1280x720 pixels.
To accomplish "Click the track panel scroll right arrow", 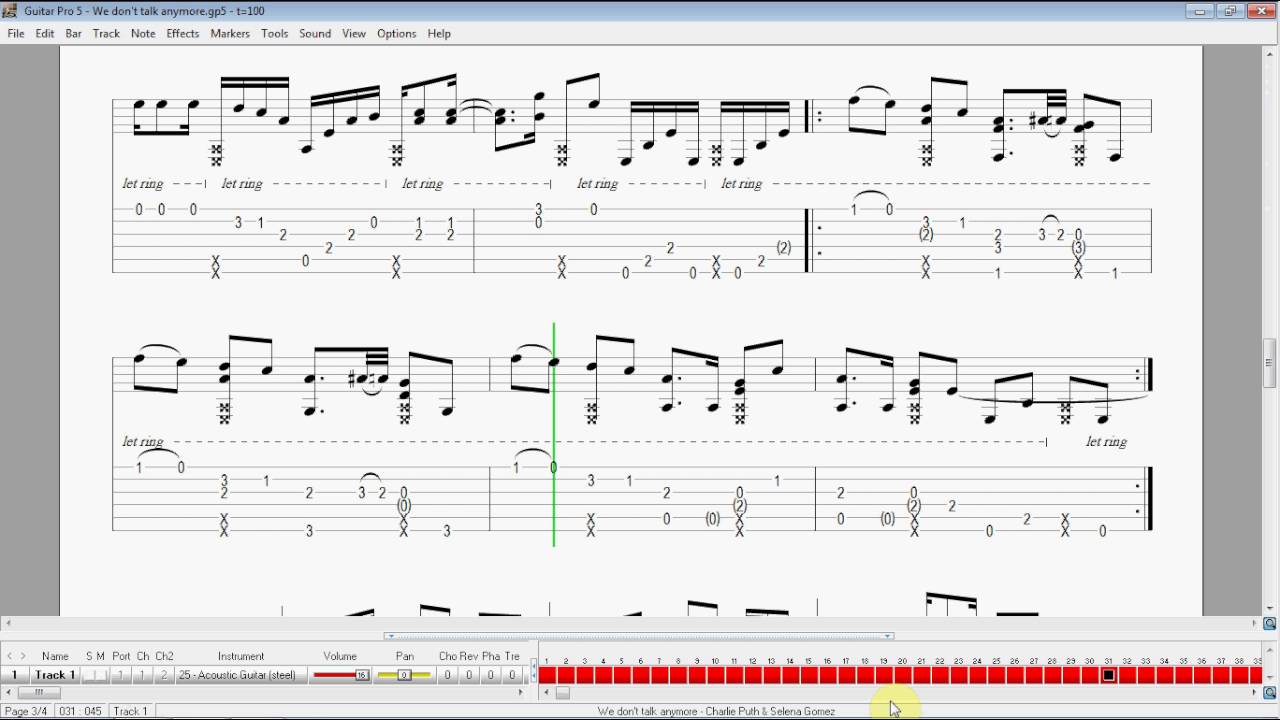I will (520, 692).
